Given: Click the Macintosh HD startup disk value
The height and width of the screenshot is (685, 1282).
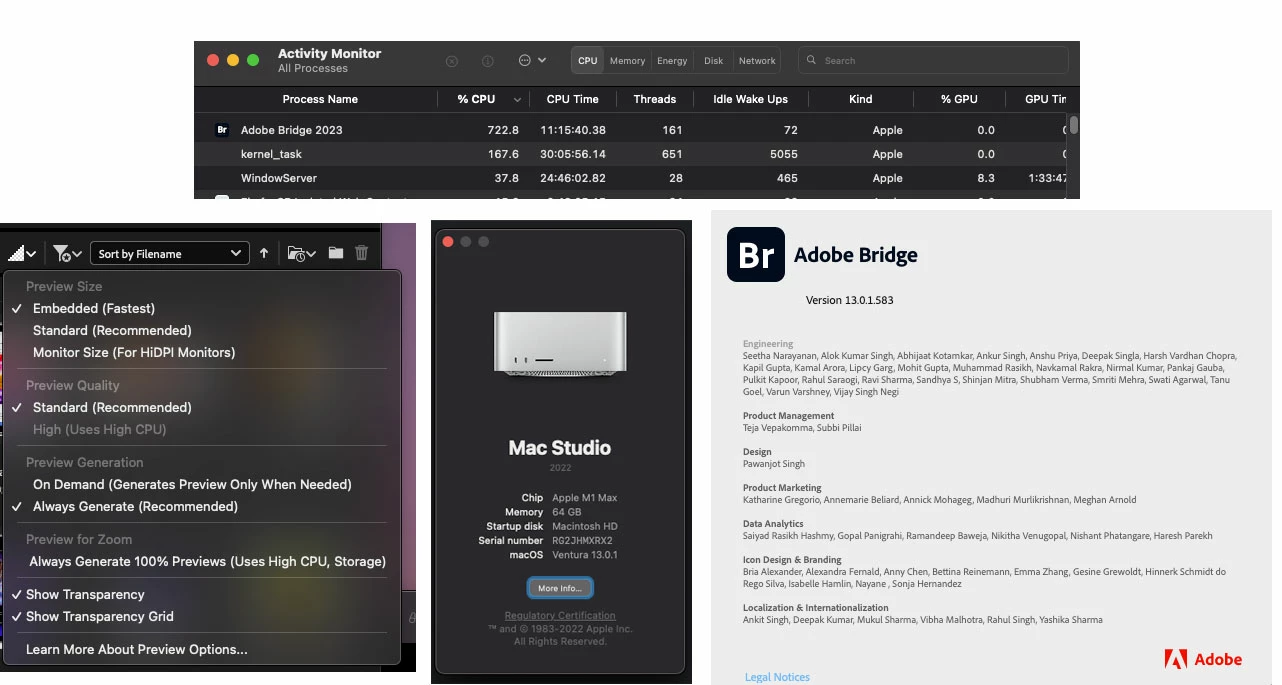Looking at the screenshot, I should click(585, 527).
